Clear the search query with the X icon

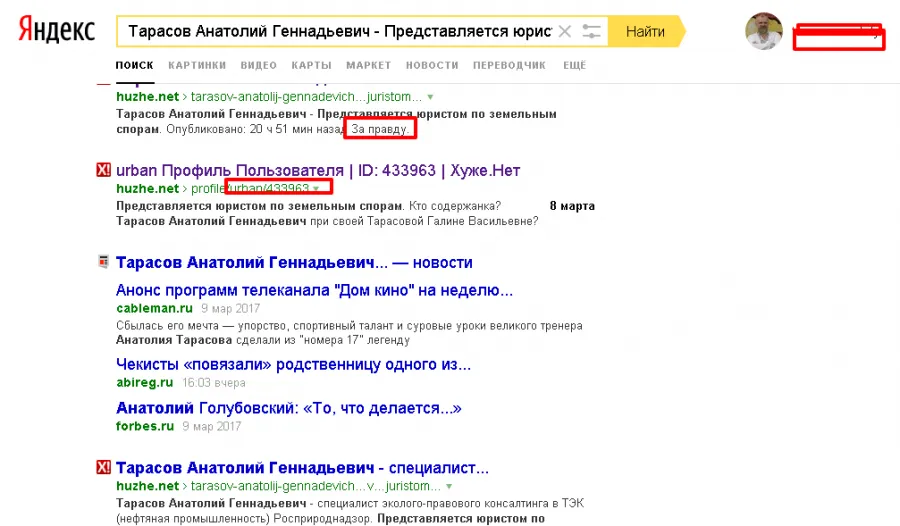click(565, 31)
